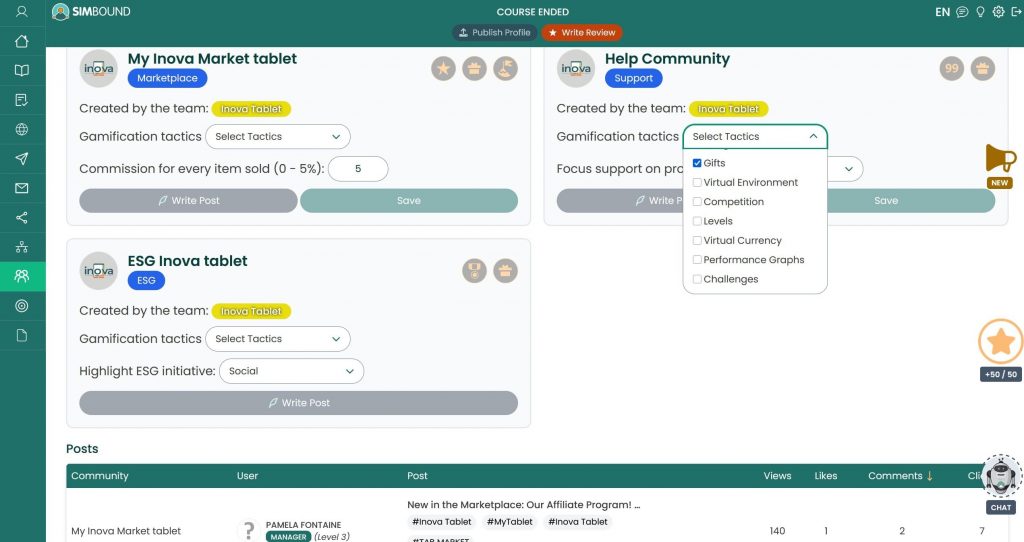This screenshot has height=542, width=1024.
Task: Click the +50 / 50 points counter
Action: (1000, 374)
